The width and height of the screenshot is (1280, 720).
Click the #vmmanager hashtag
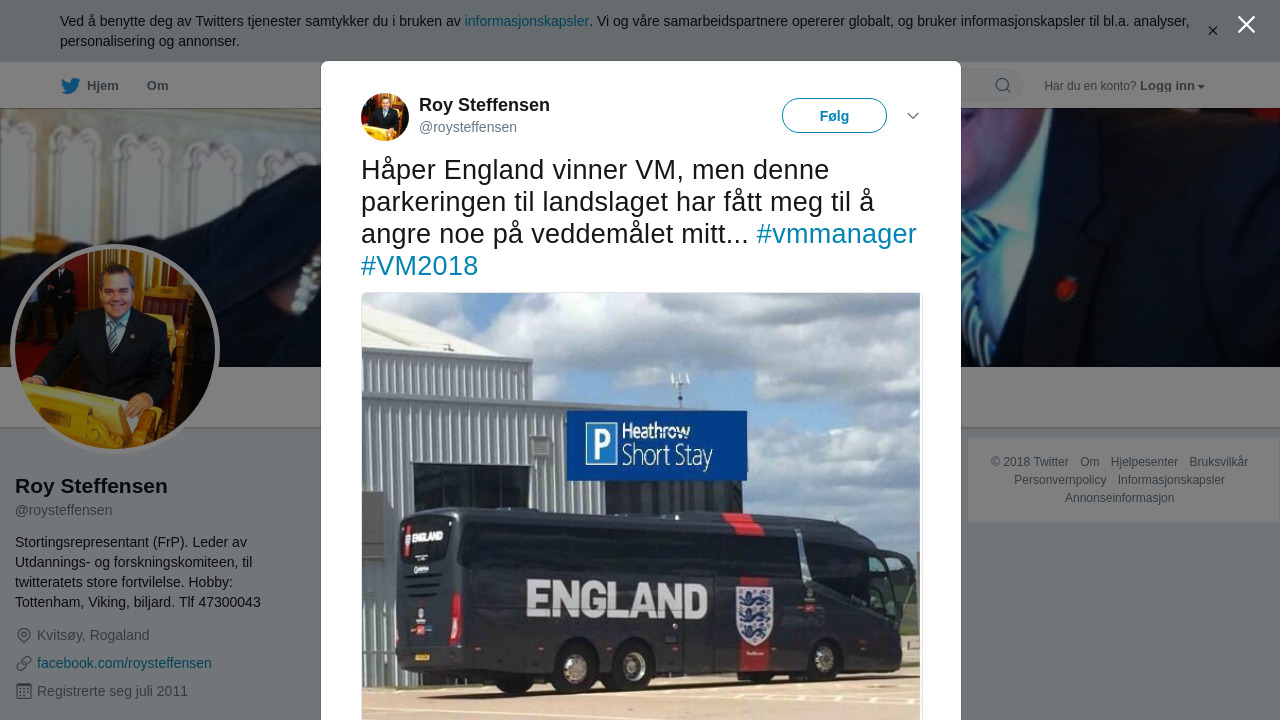tap(836, 234)
